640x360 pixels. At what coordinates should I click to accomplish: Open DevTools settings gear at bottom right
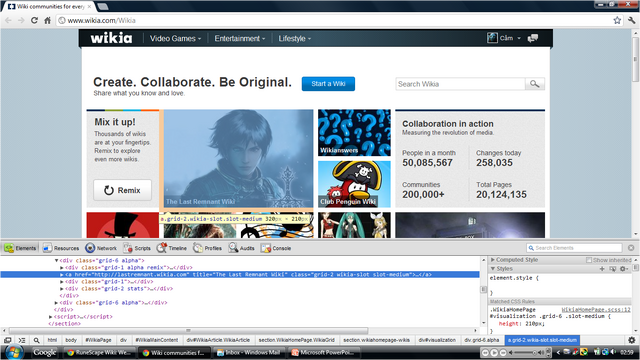[x=631, y=340]
